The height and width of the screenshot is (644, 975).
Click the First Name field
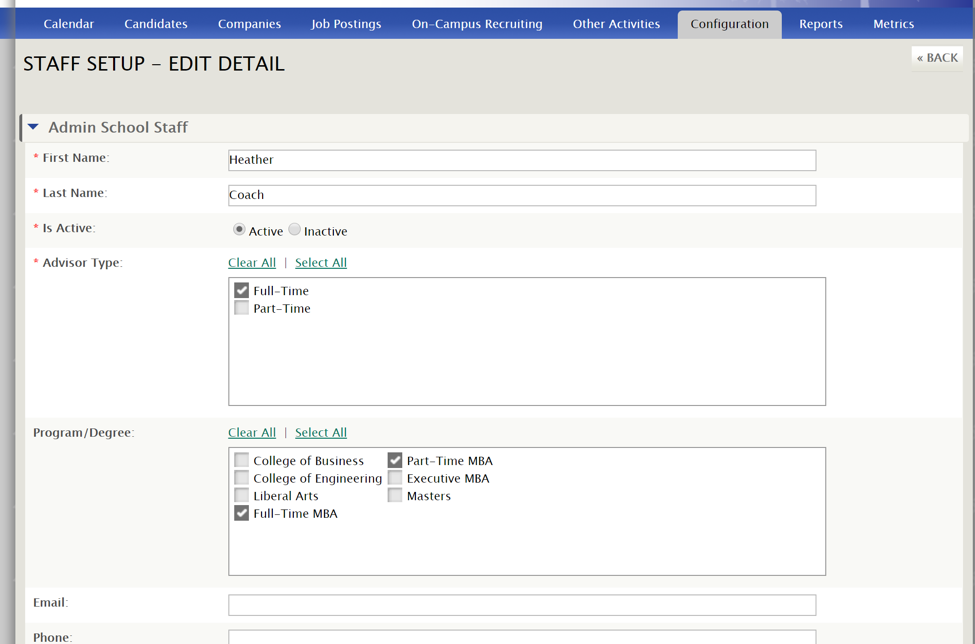(x=522, y=160)
